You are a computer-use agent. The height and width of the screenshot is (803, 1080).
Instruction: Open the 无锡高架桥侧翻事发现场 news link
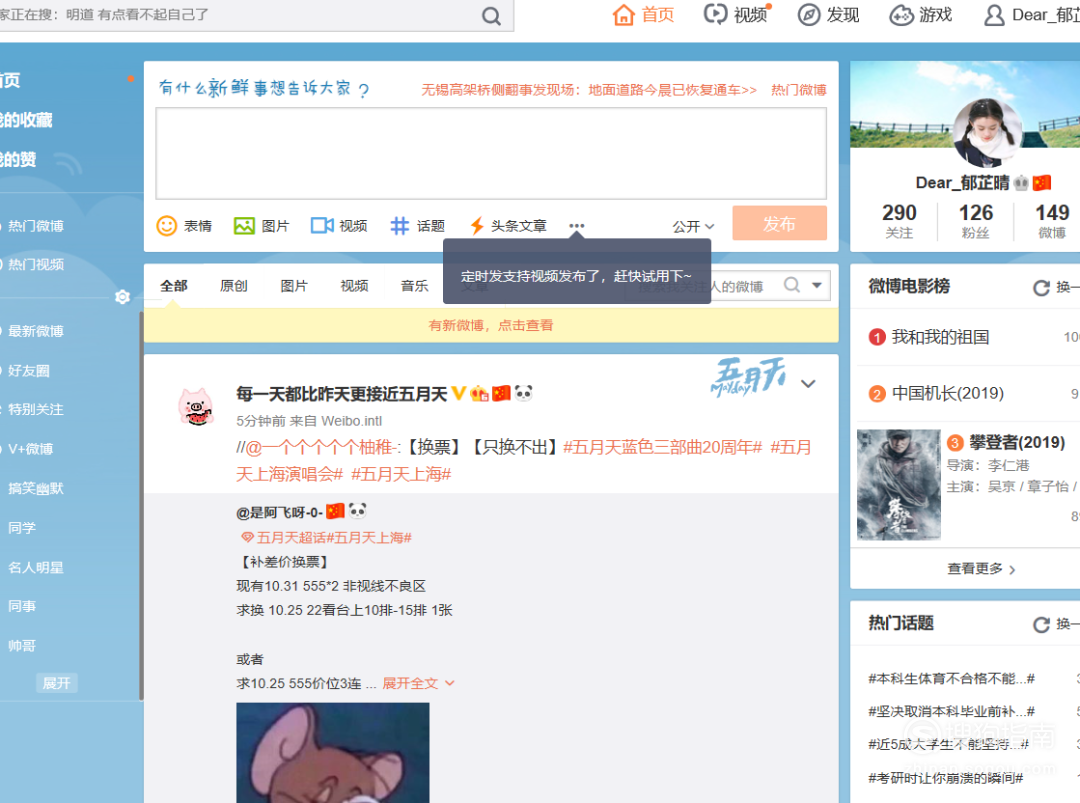click(589, 90)
